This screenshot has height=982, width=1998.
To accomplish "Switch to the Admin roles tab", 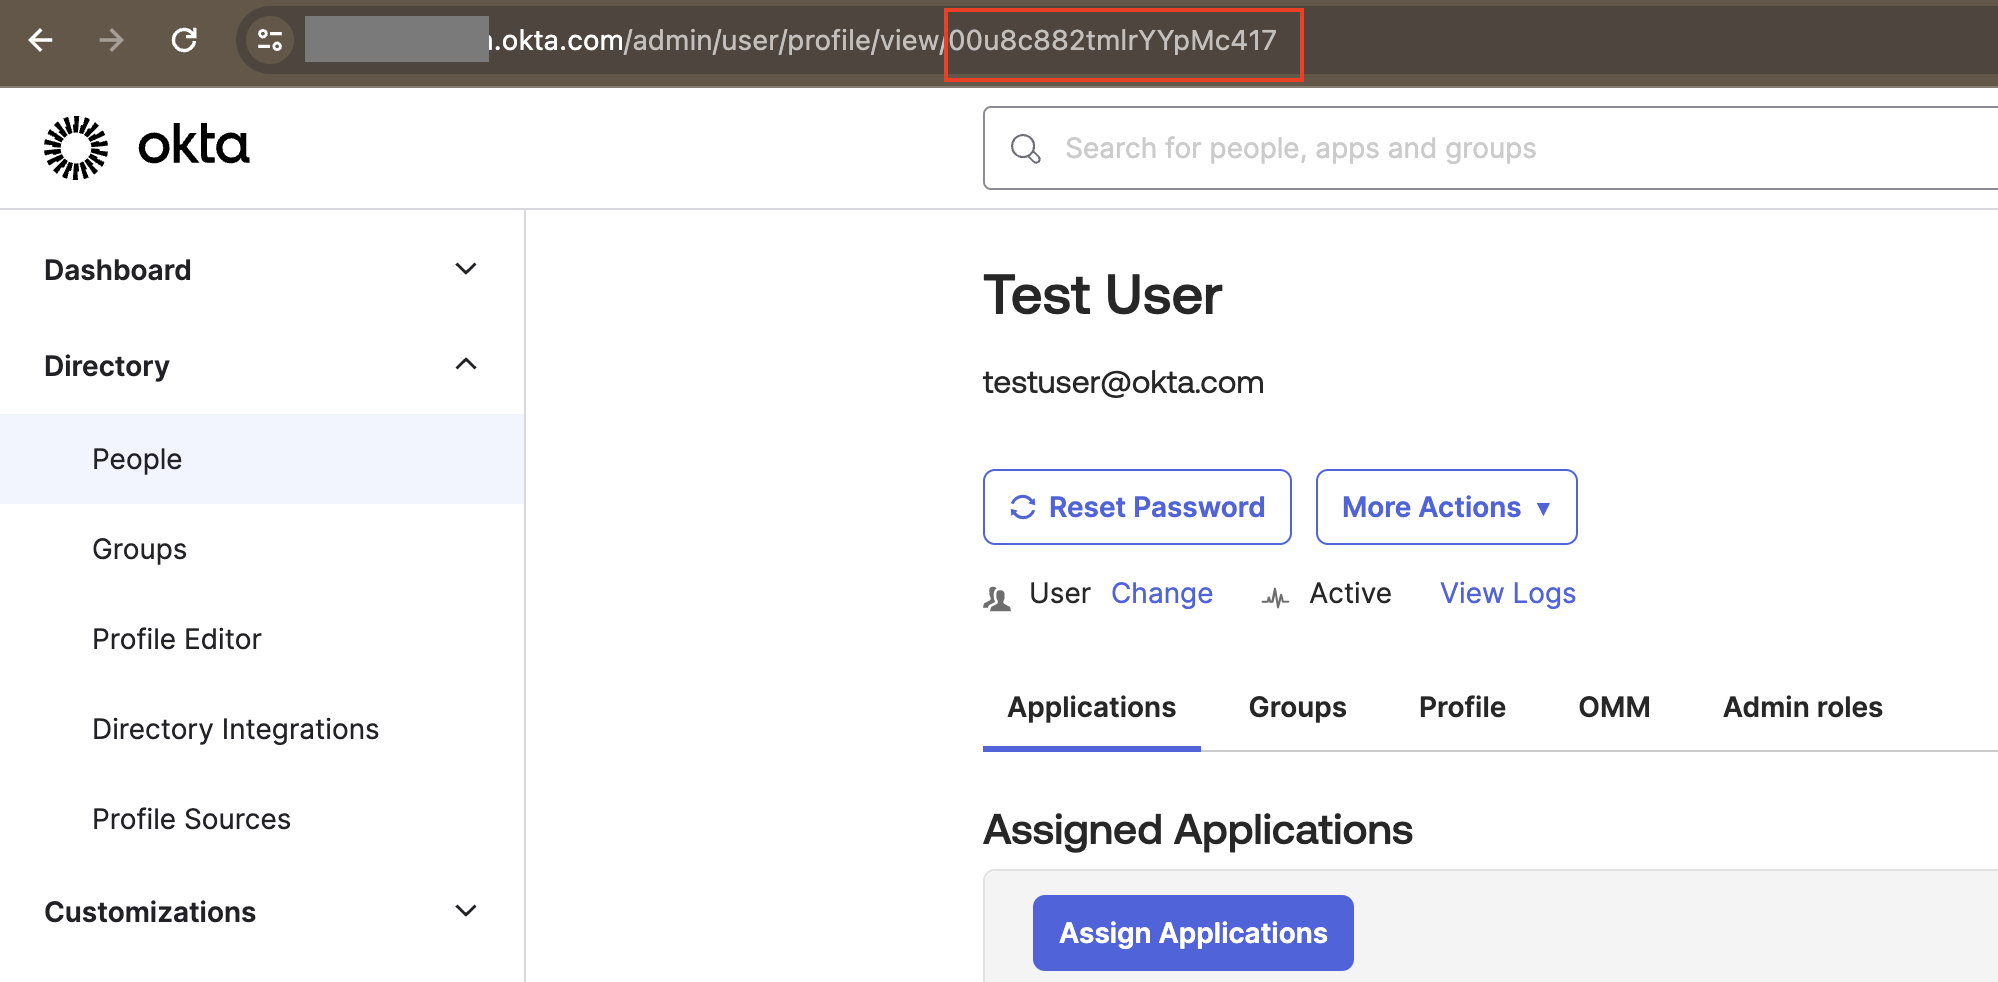I will pyautogui.click(x=1802, y=707).
